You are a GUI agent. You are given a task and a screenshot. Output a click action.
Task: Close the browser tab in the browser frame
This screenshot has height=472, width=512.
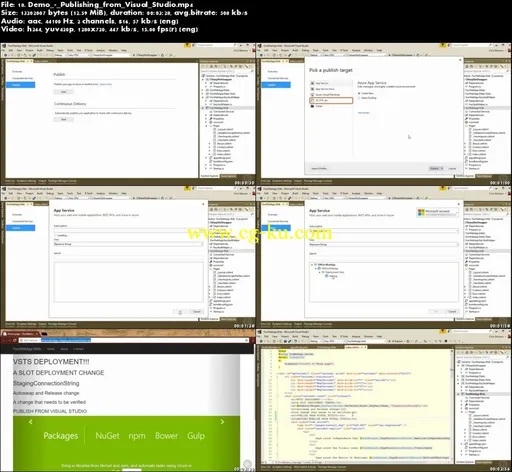pyautogui.click(x=37, y=334)
